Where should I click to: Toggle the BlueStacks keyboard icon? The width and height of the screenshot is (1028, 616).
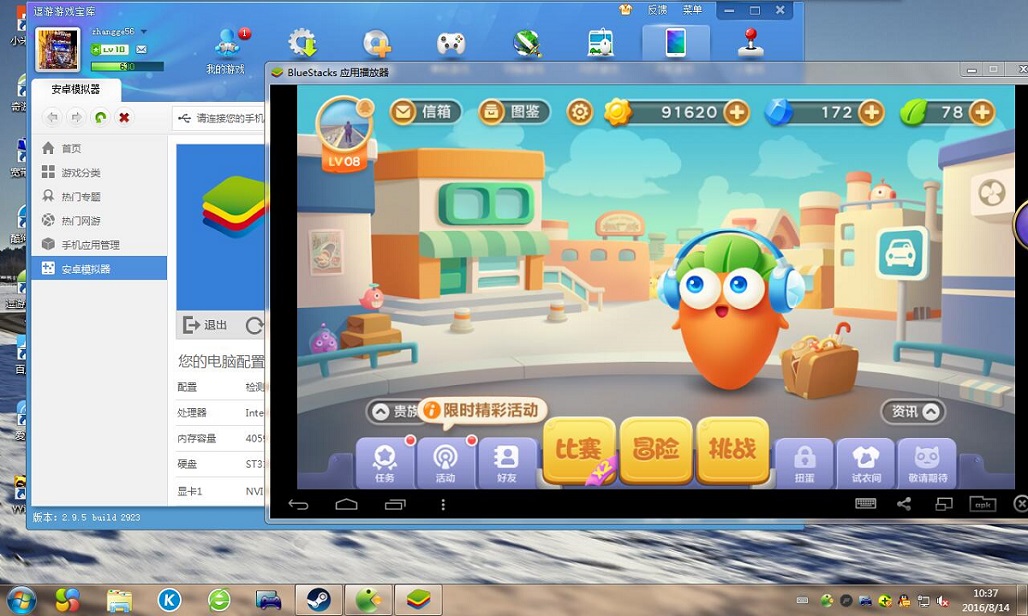pos(865,503)
